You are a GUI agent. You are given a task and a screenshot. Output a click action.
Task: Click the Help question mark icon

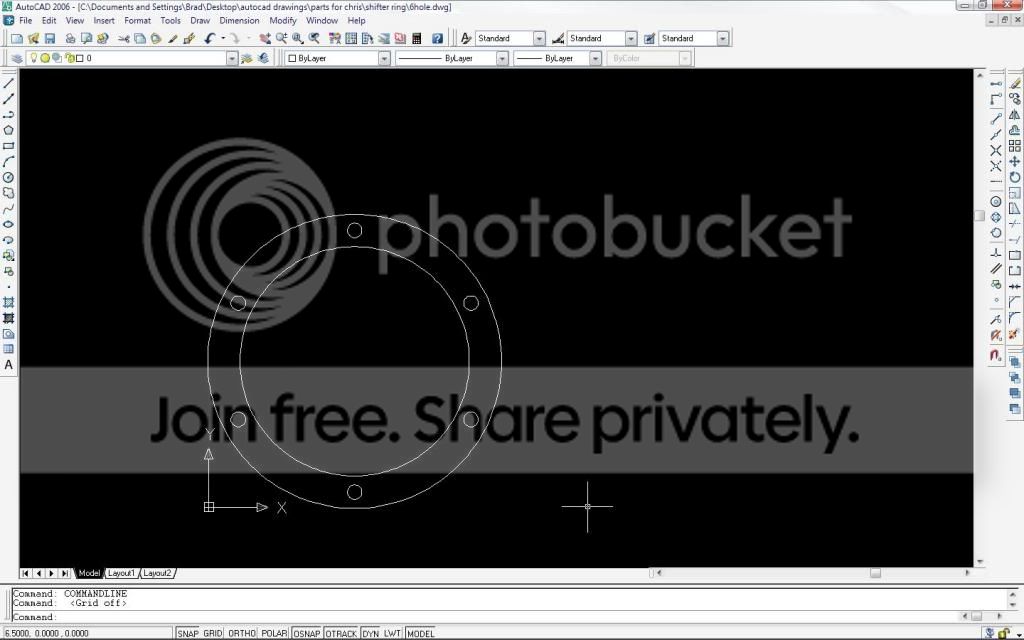click(x=438, y=39)
